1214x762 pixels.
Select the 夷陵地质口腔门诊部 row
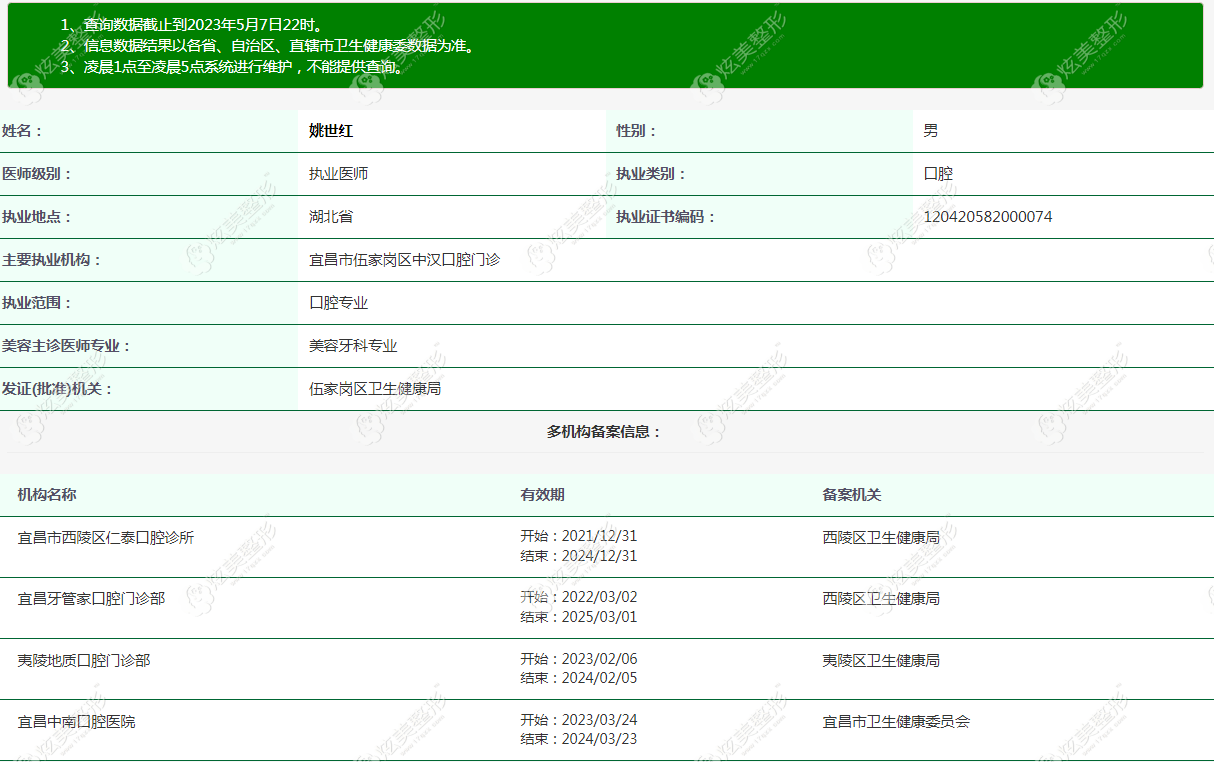click(x=607, y=669)
